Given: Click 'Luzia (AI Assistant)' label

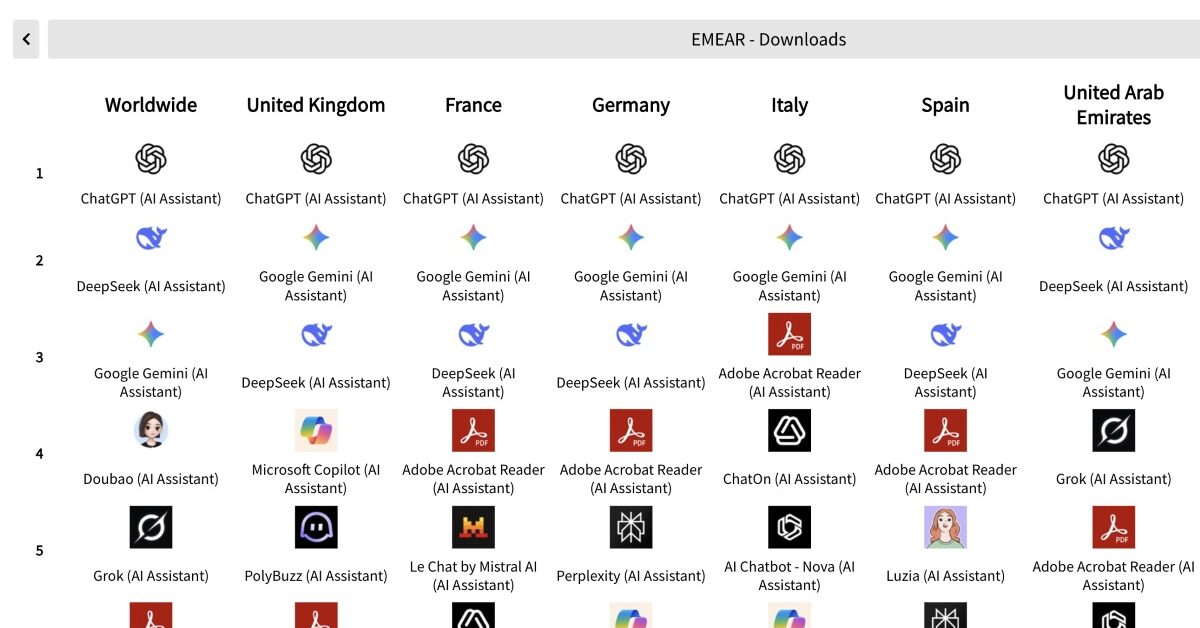Looking at the screenshot, I should click(x=945, y=576).
